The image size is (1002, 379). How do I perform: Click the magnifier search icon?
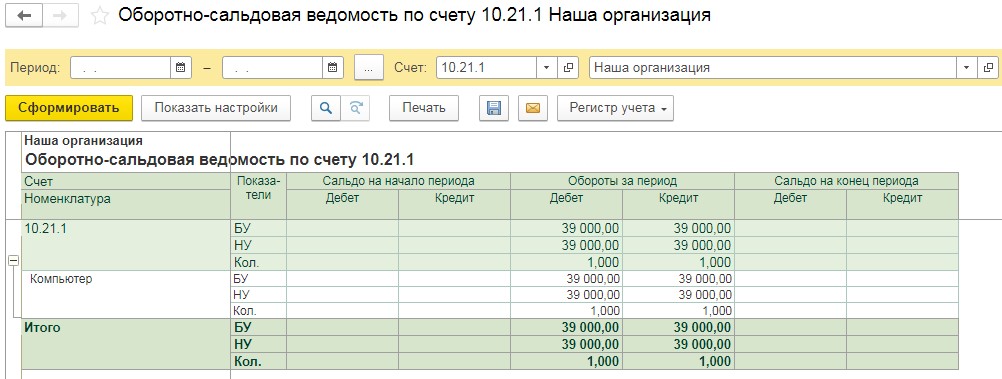pyautogui.click(x=326, y=108)
